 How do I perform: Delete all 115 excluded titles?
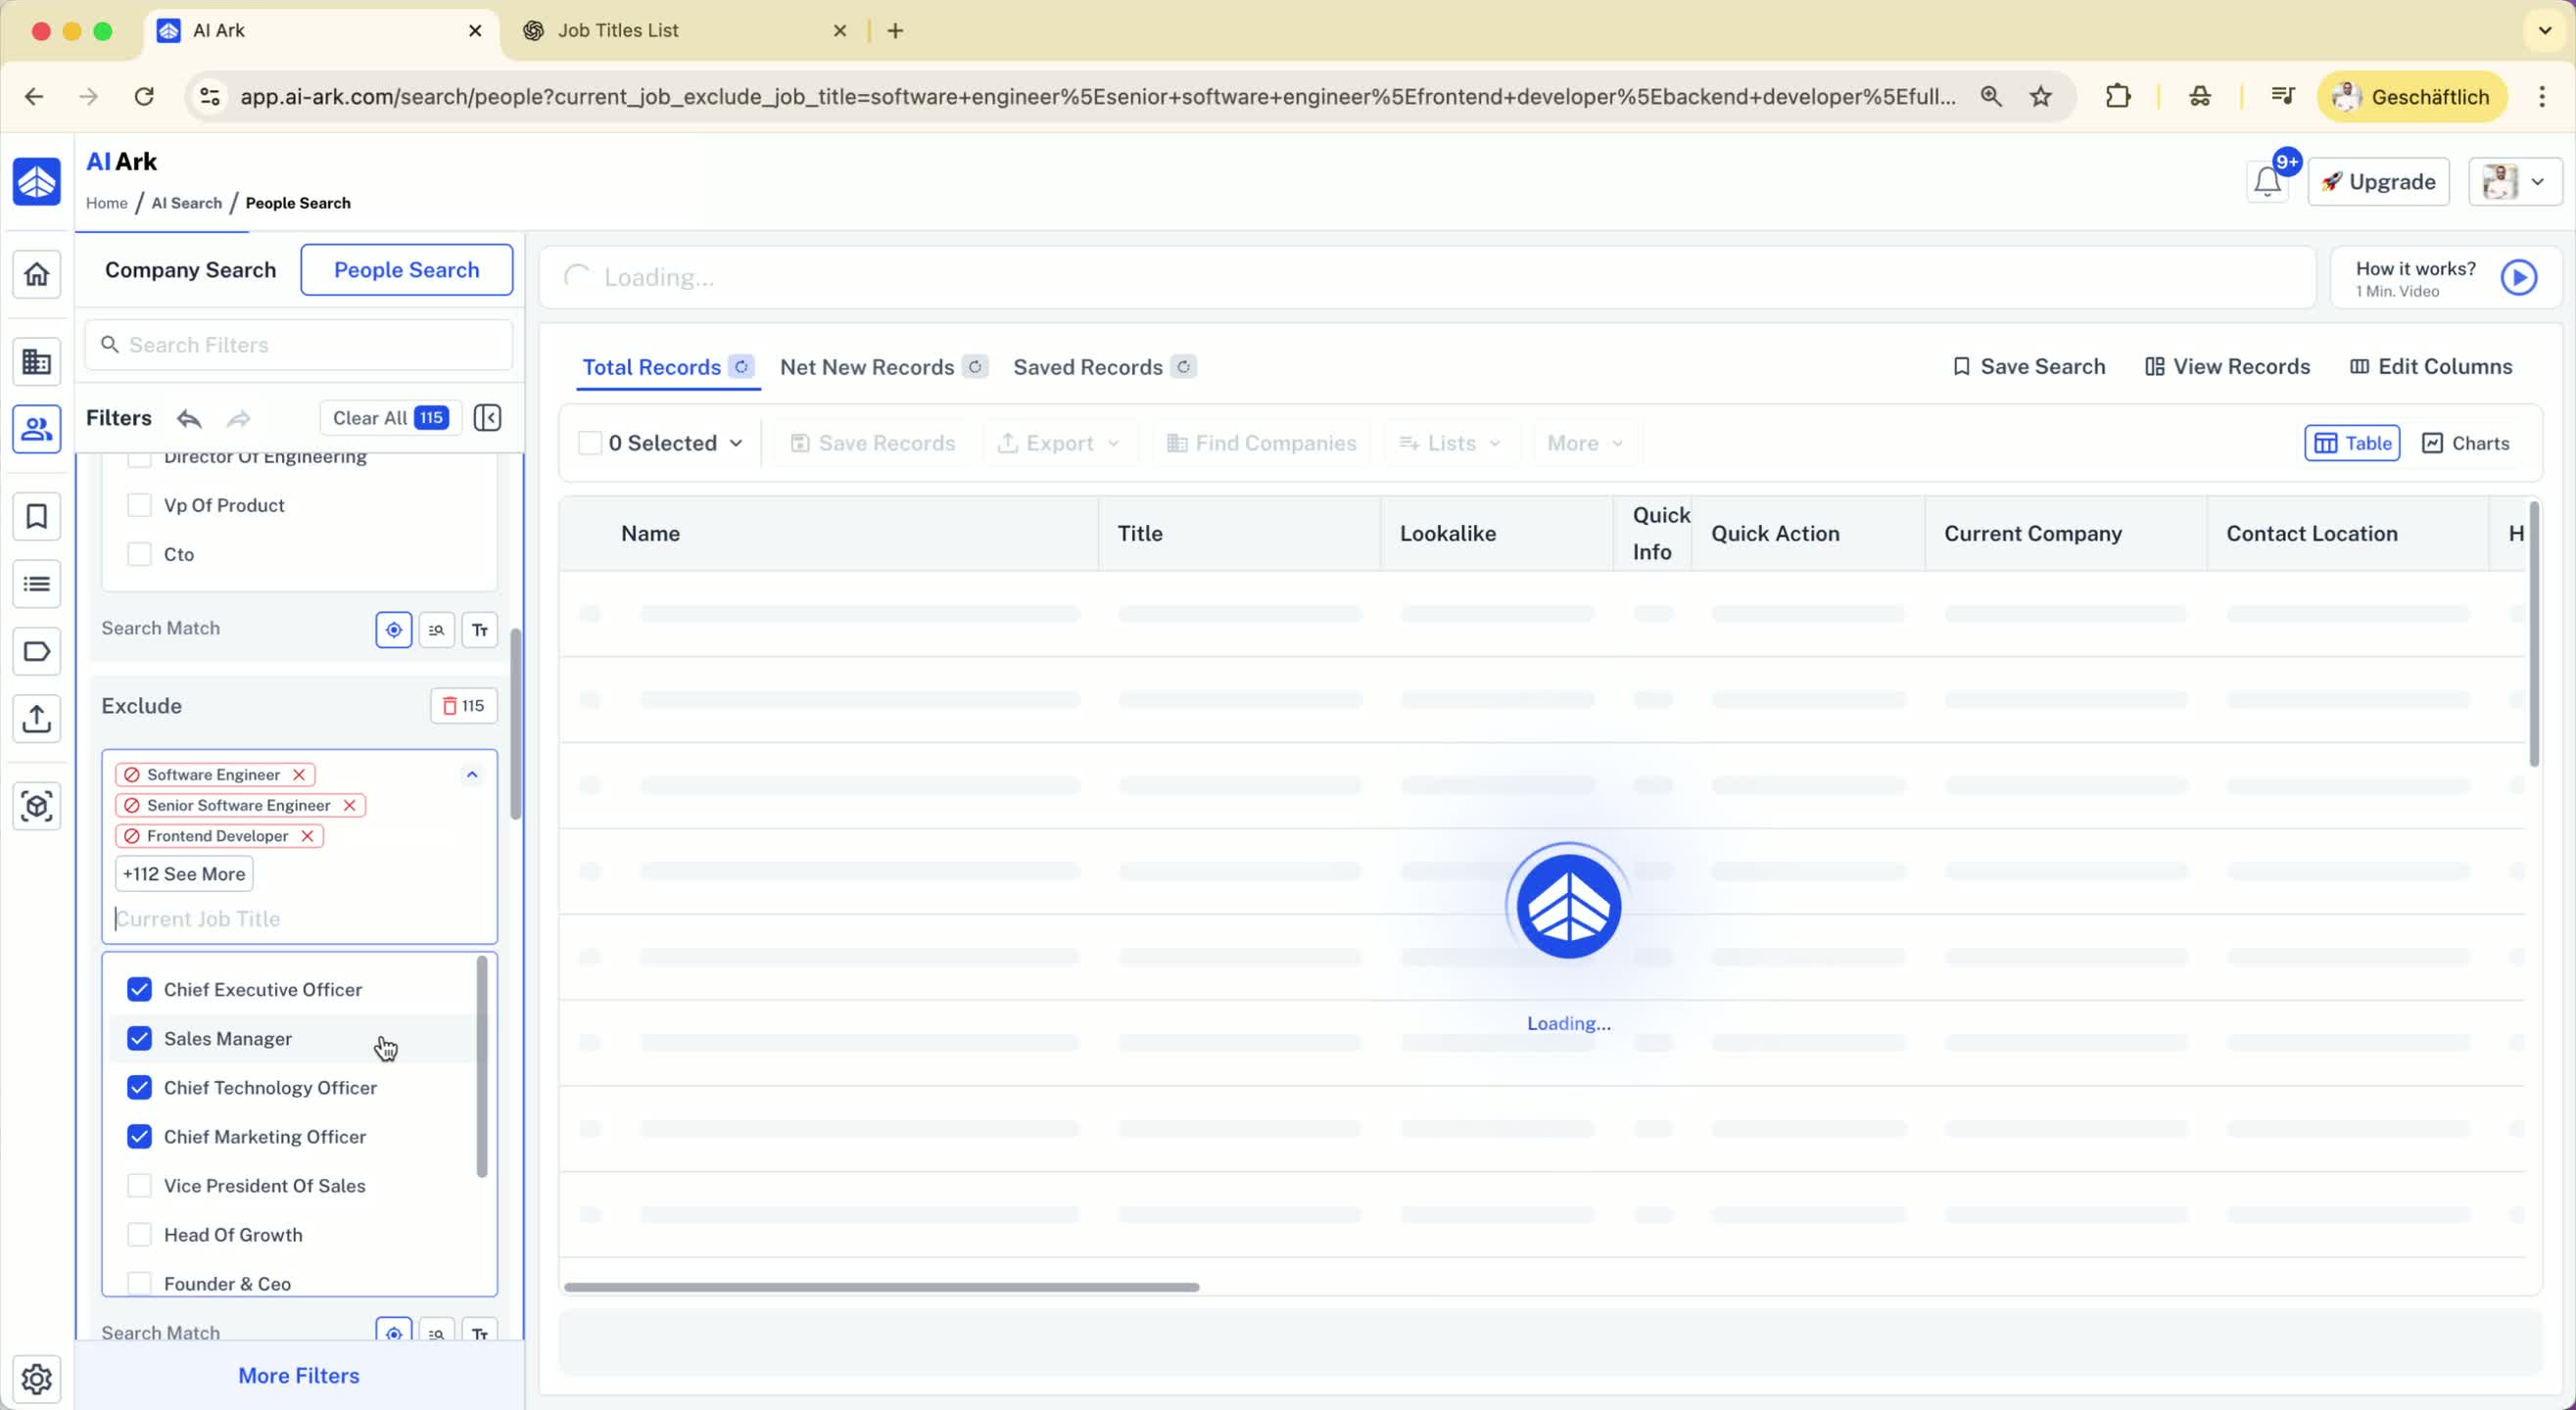click(x=463, y=706)
